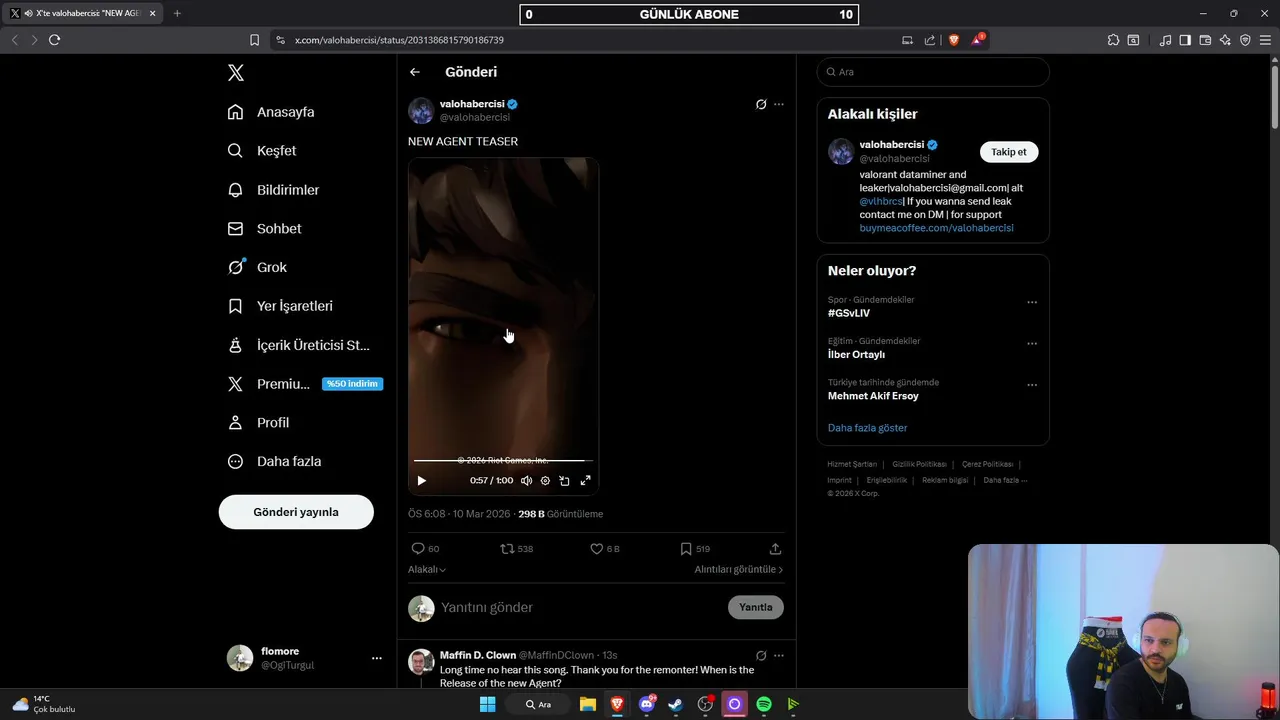Play the NEW AGENT TEASER video
The height and width of the screenshot is (720, 1280).
pos(421,481)
